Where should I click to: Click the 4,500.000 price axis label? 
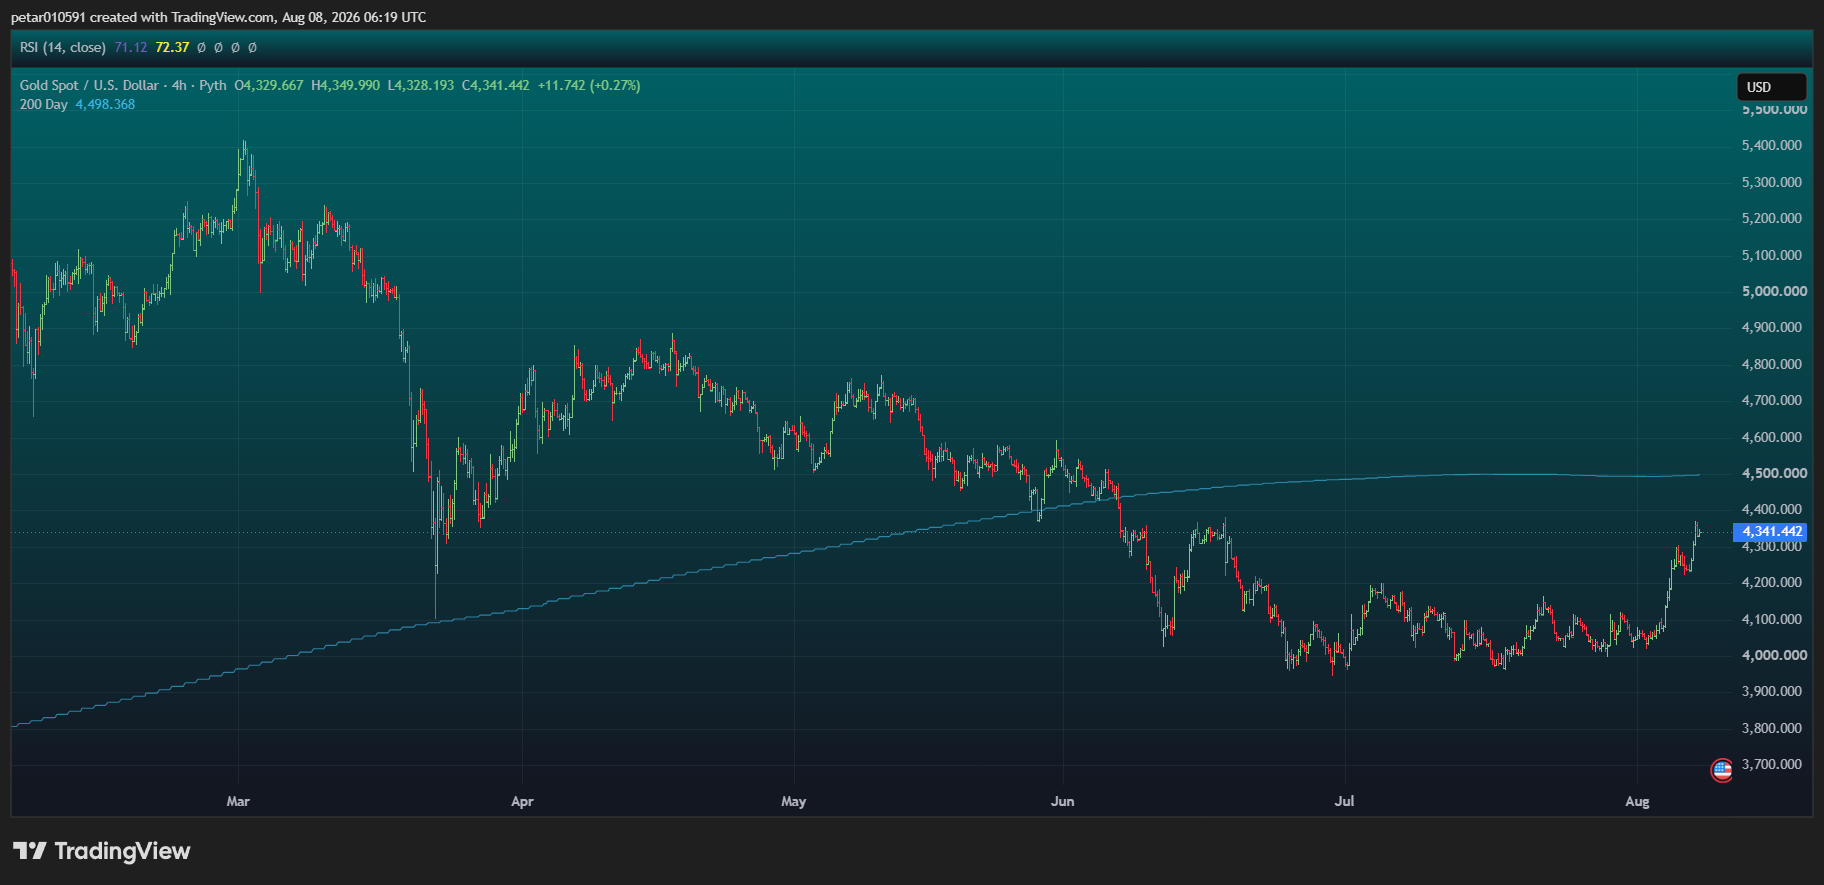[1774, 473]
